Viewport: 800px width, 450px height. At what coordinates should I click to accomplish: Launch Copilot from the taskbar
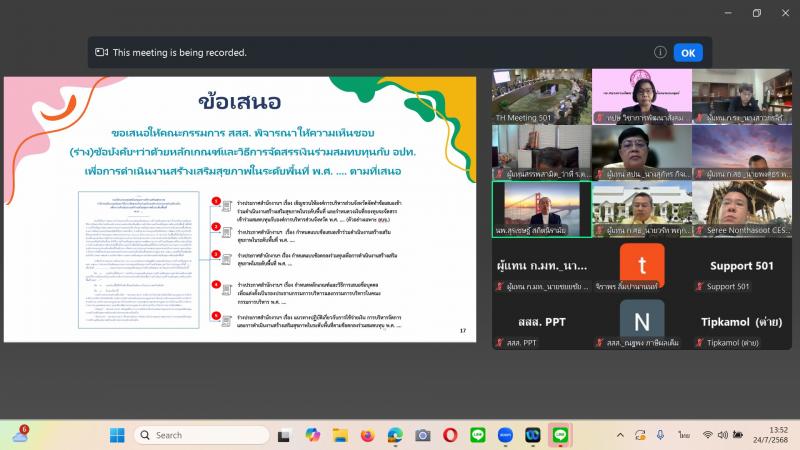(312, 435)
